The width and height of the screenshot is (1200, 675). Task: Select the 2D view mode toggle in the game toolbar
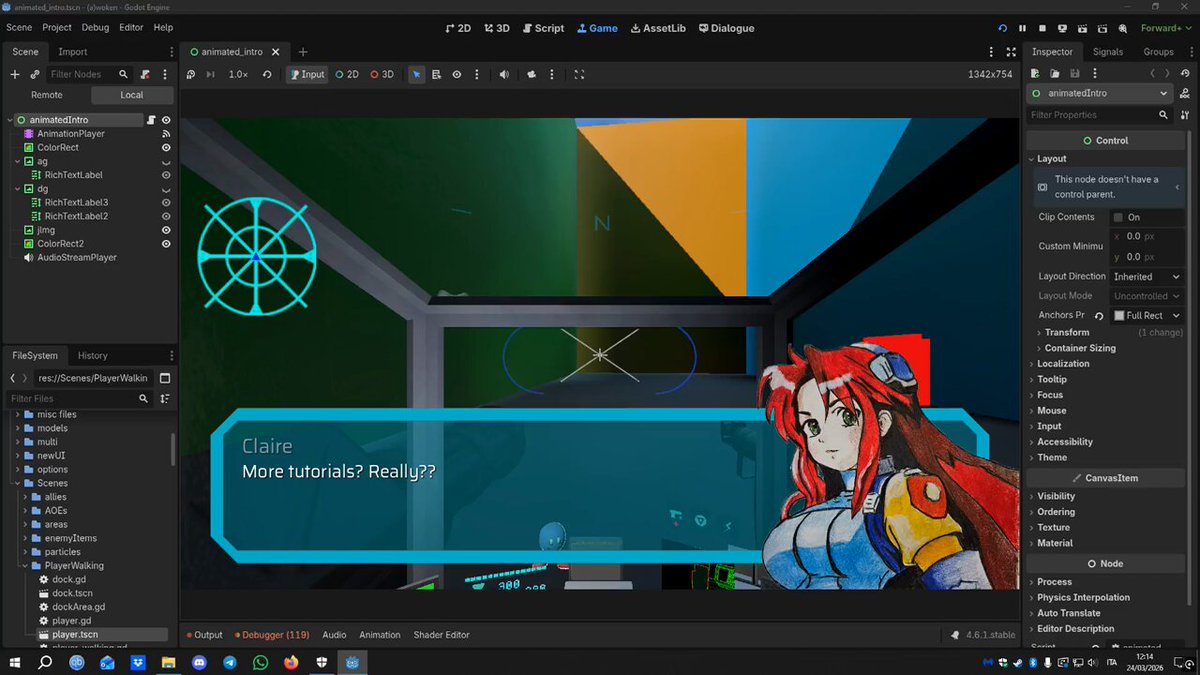coord(347,74)
